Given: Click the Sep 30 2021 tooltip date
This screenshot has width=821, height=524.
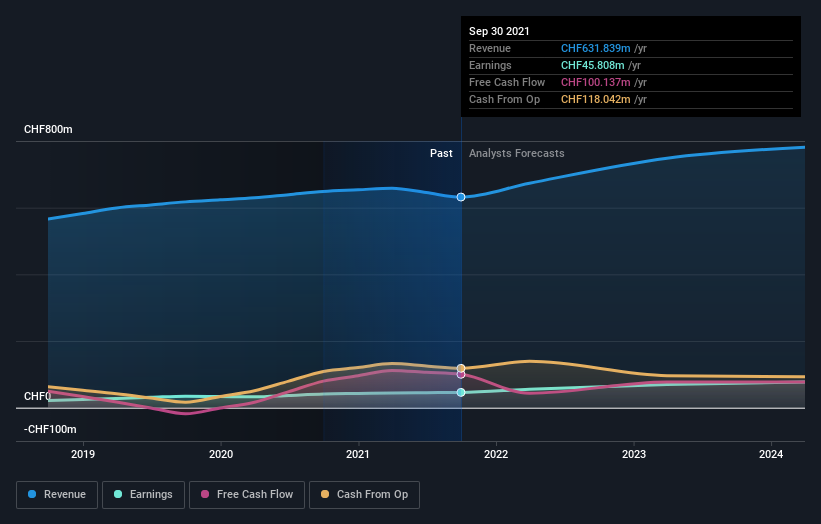Looking at the screenshot, I should click(x=499, y=31).
